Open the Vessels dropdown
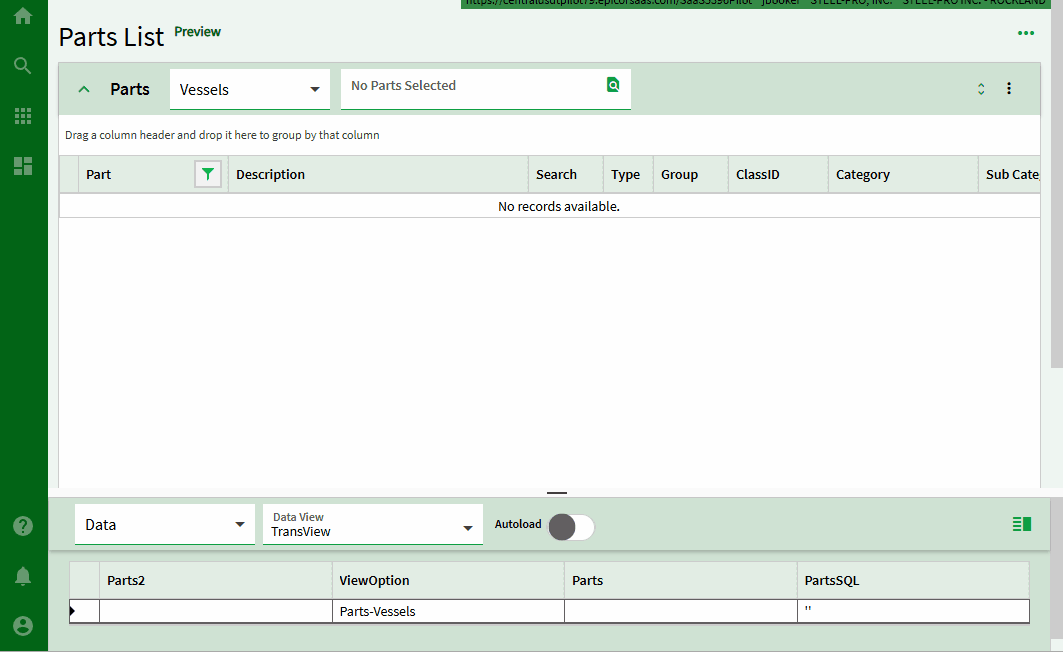This screenshot has height=652, width=1063. (249, 89)
